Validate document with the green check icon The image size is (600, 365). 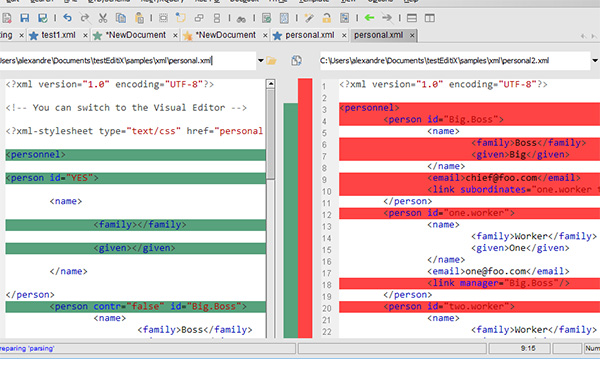click(x=267, y=18)
